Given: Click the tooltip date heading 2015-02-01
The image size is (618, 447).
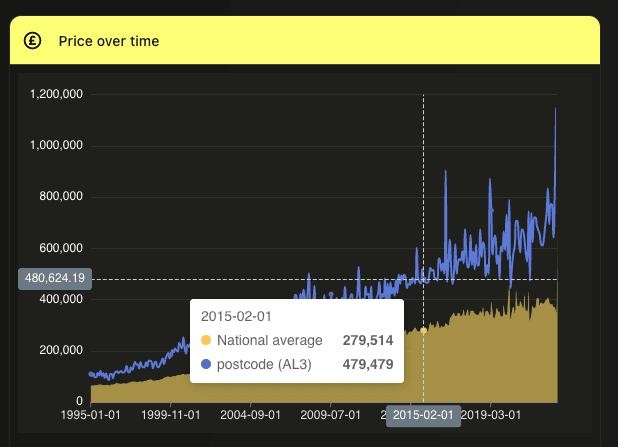Looking at the screenshot, I should tap(239, 317).
